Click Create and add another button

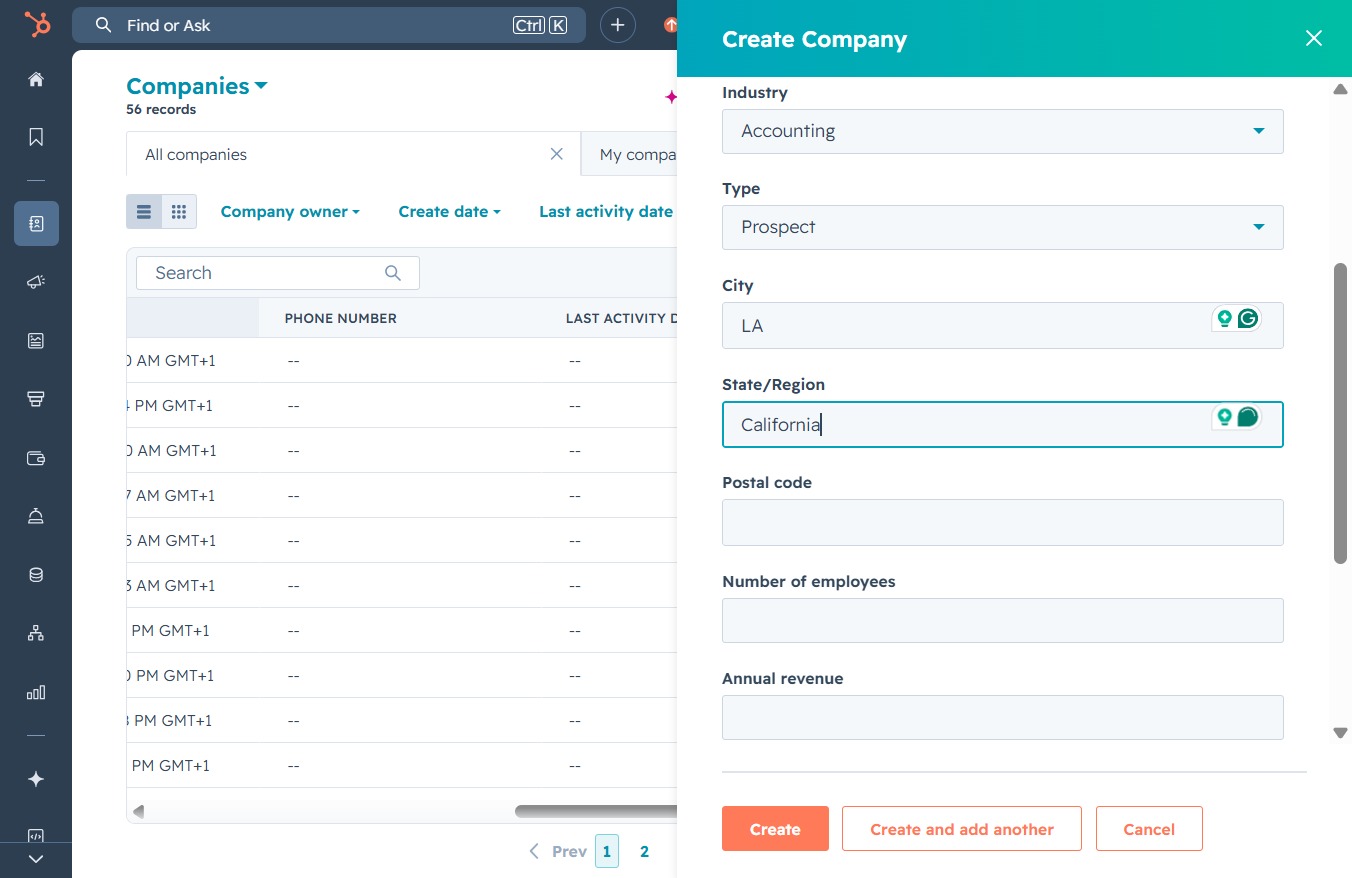(x=961, y=829)
